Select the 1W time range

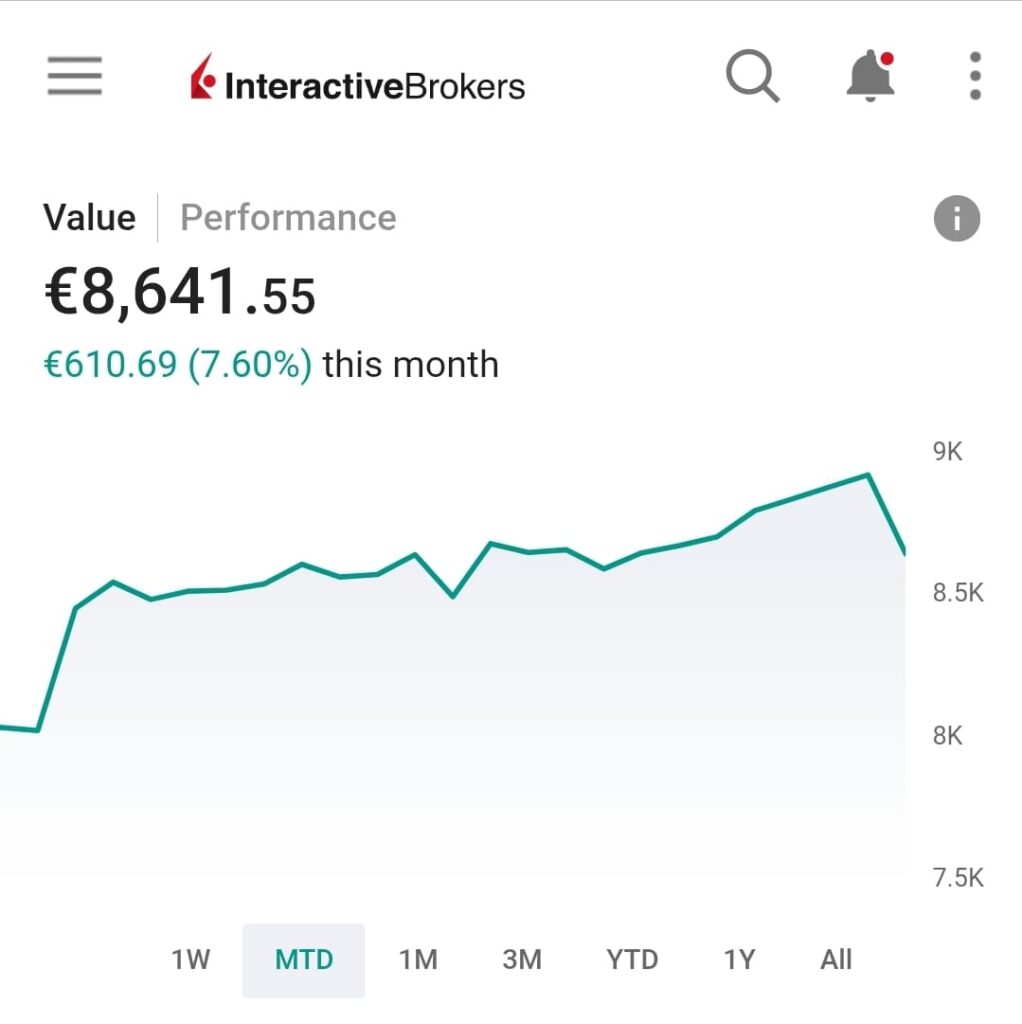coord(190,960)
